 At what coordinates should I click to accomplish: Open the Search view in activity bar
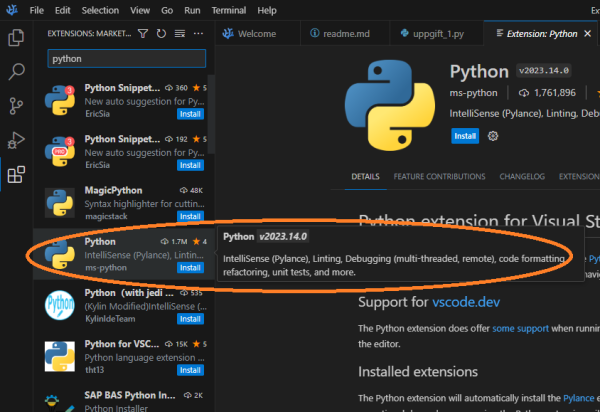click(x=16, y=72)
